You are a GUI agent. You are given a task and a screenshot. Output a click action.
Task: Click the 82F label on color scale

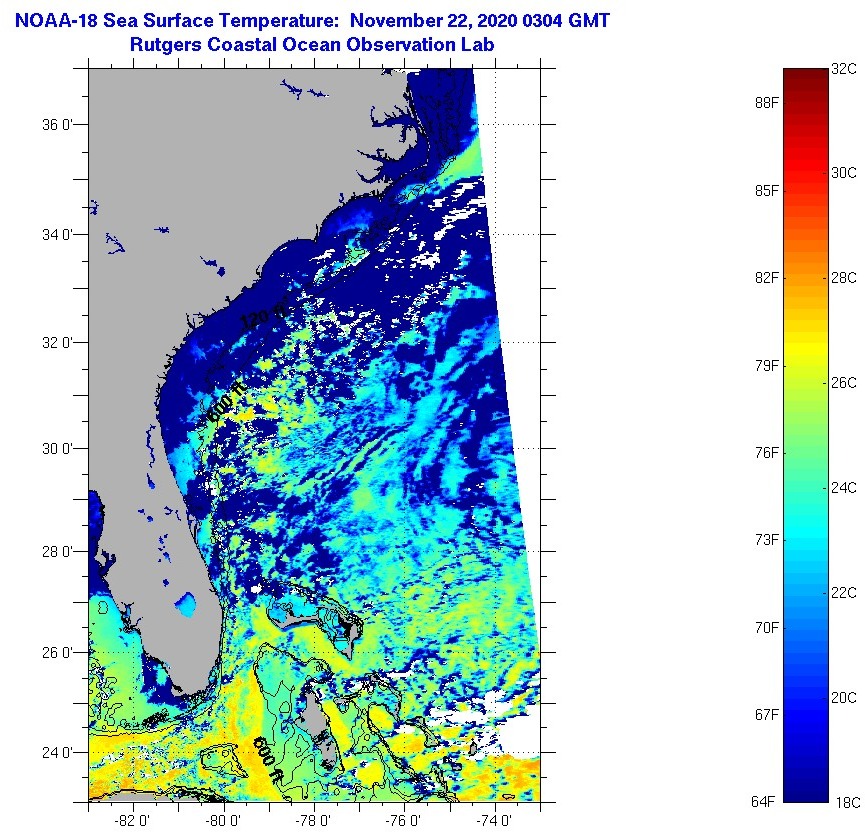pyautogui.click(x=767, y=277)
